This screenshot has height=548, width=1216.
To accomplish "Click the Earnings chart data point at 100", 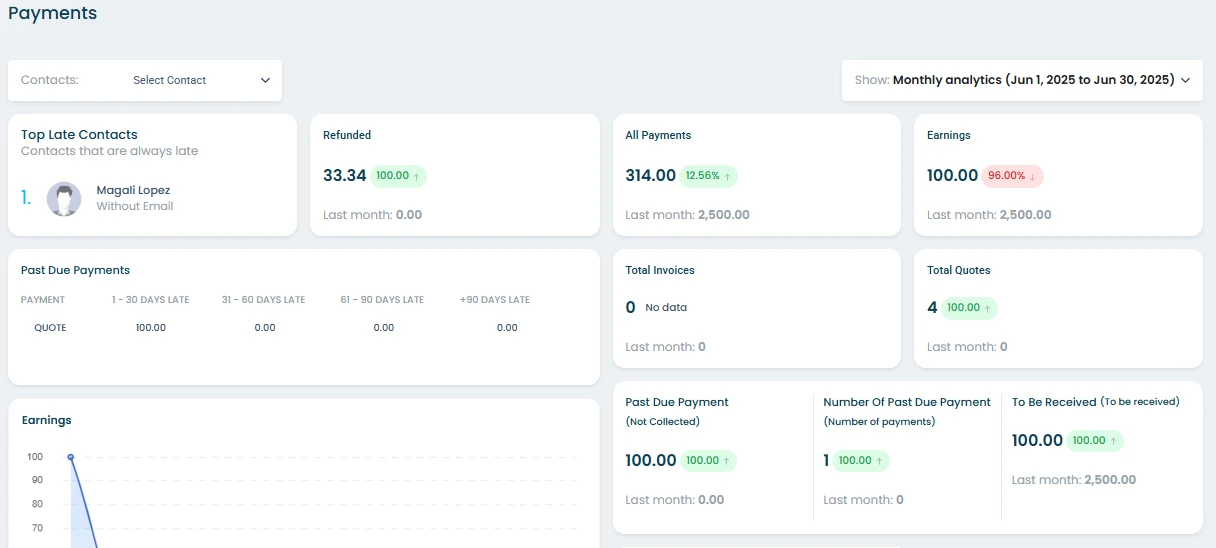I will click(71, 457).
